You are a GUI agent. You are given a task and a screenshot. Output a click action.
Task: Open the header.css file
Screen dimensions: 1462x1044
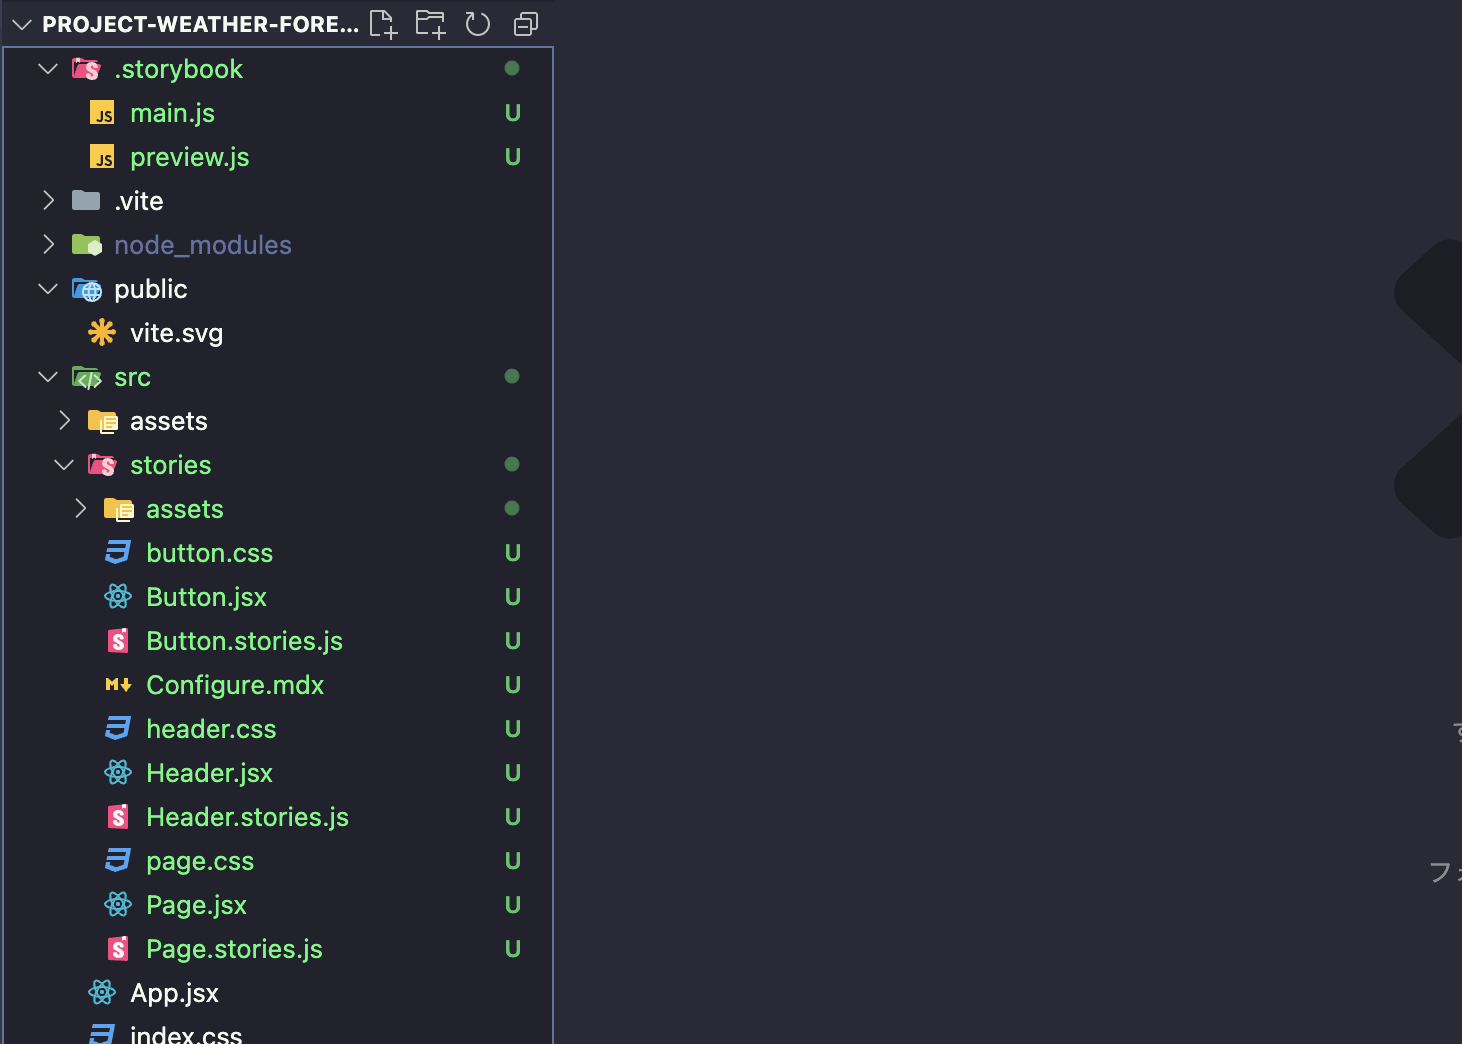211,729
